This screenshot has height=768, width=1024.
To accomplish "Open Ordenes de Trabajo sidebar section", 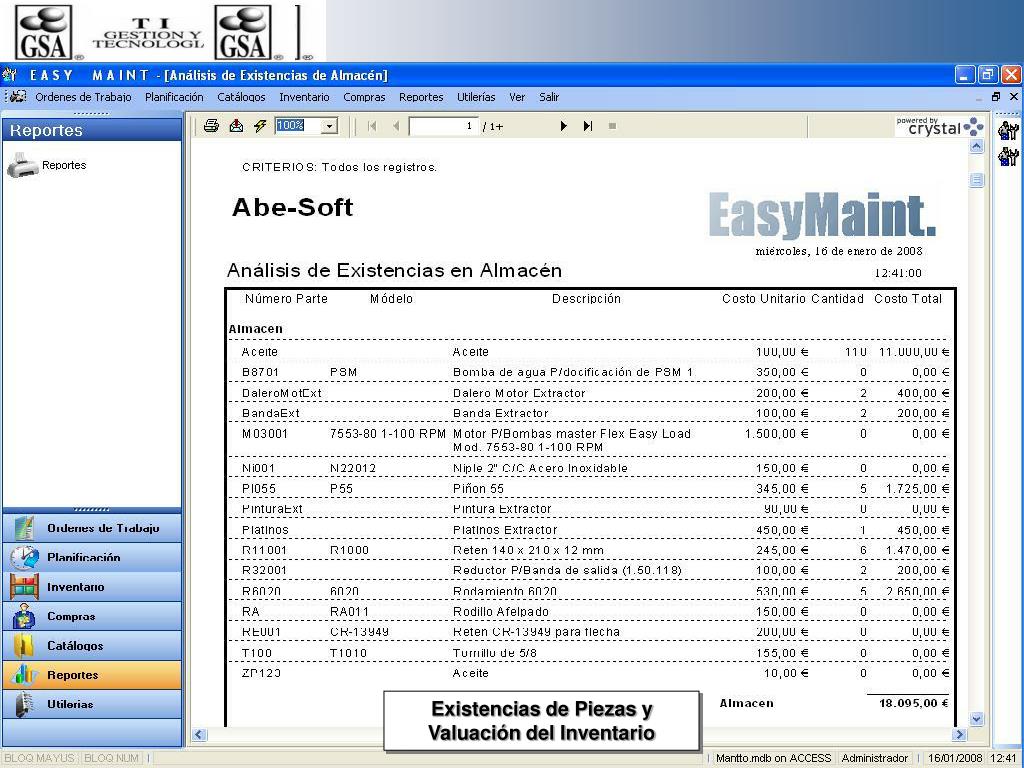I will 92,528.
